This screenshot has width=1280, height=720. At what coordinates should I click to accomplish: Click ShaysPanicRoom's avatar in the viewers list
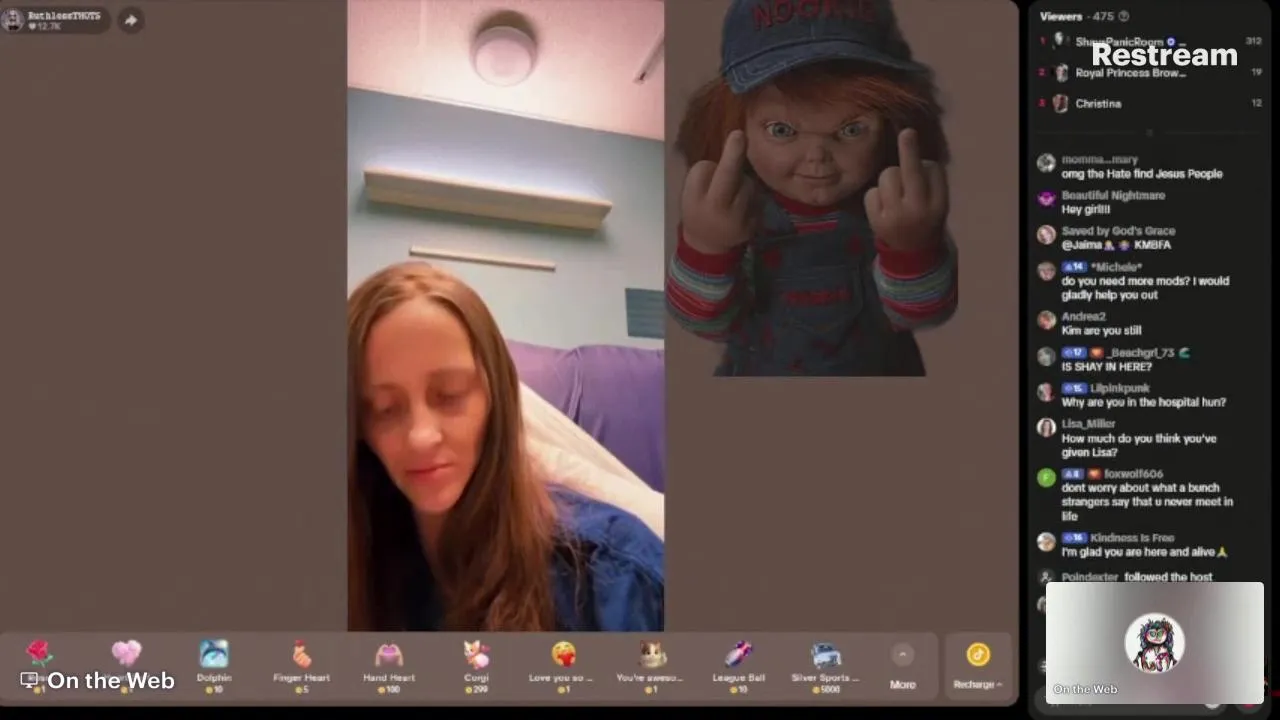point(1059,42)
